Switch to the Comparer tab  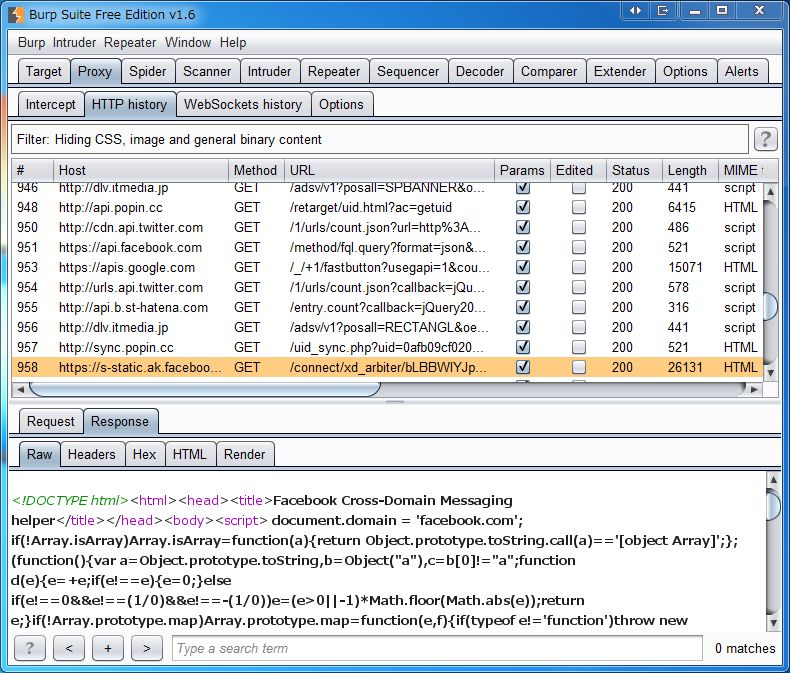coord(549,71)
